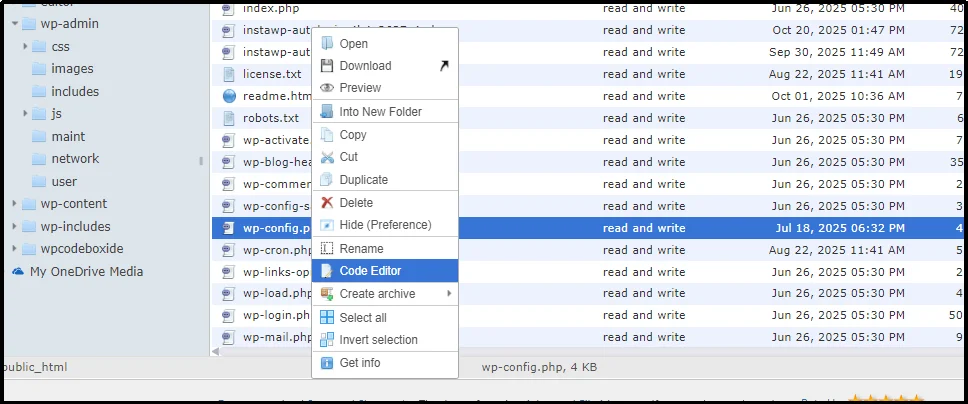Collapse the wp-admin tree folder
Image resolution: width=968 pixels, height=404 pixels.
point(14,23)
